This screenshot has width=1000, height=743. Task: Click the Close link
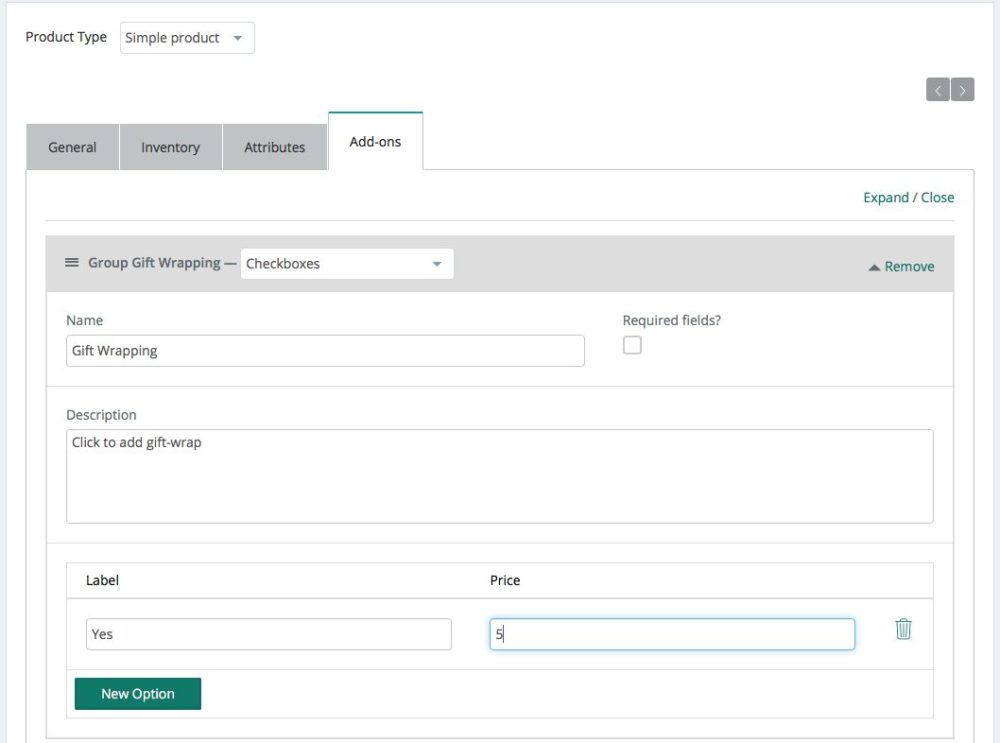[938, 197]
